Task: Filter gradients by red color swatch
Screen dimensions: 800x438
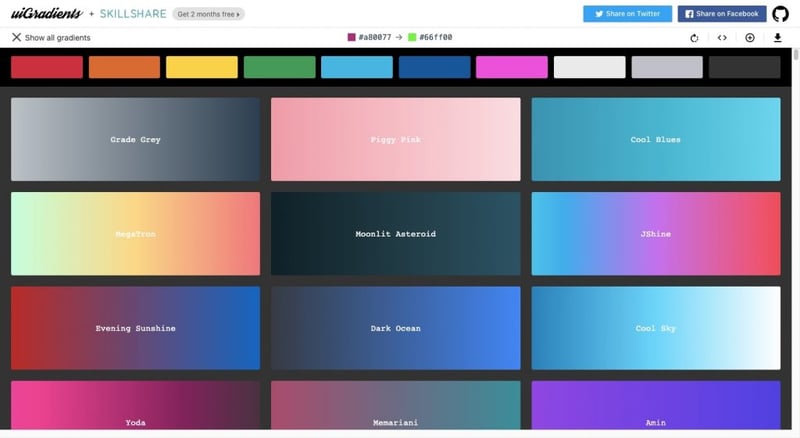Action: click(47, 67)
